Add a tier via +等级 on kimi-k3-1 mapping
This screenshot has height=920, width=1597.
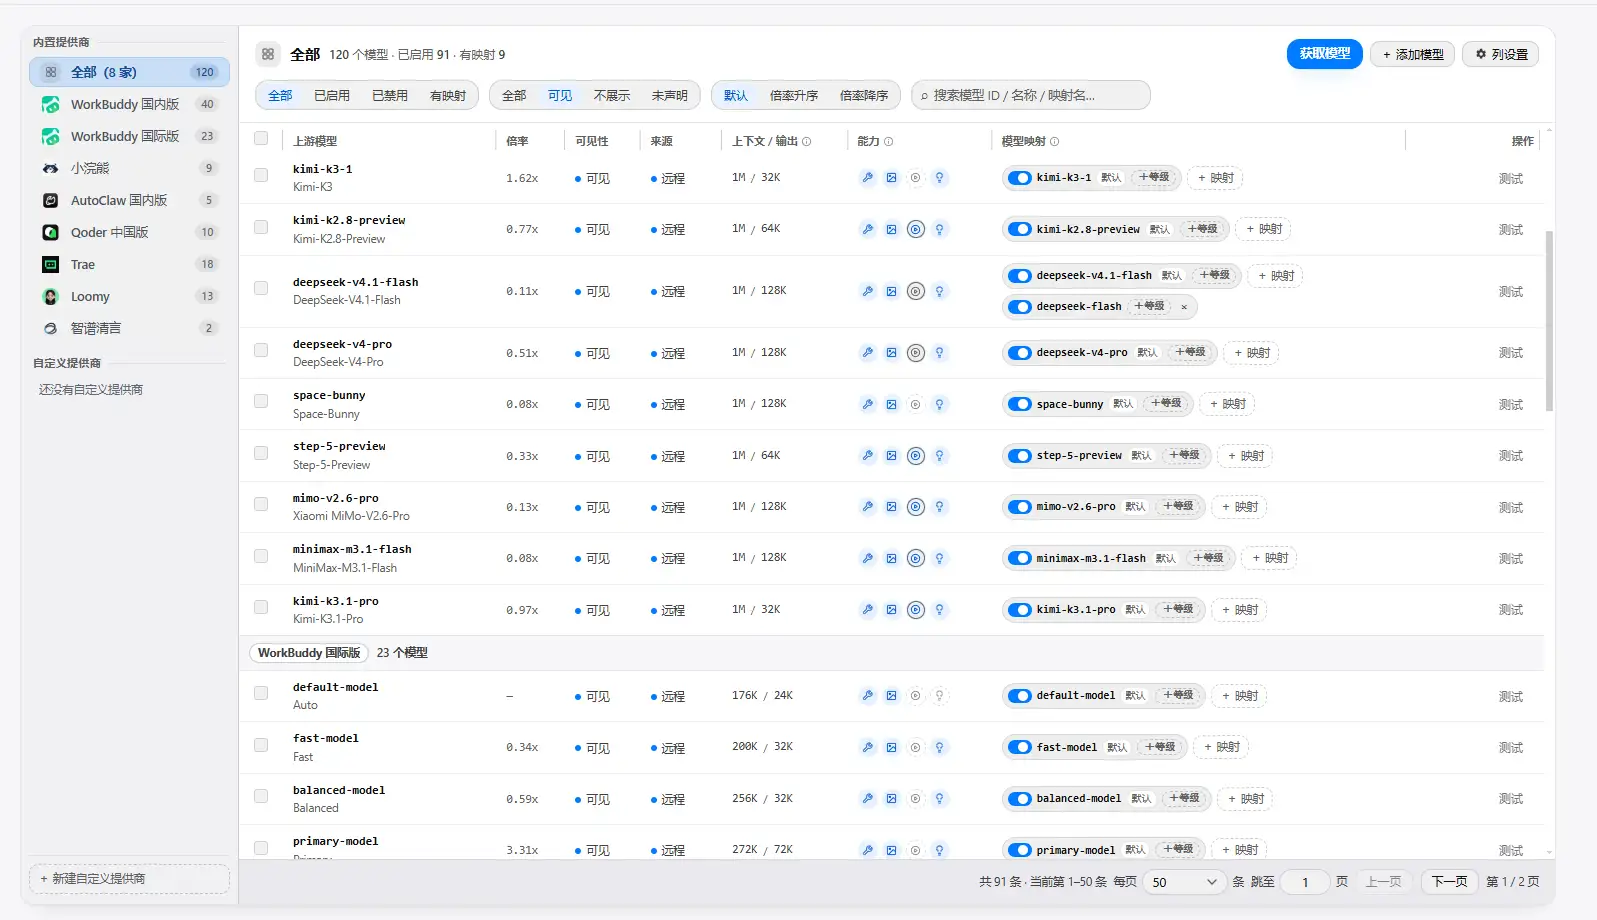point(1154,177)
